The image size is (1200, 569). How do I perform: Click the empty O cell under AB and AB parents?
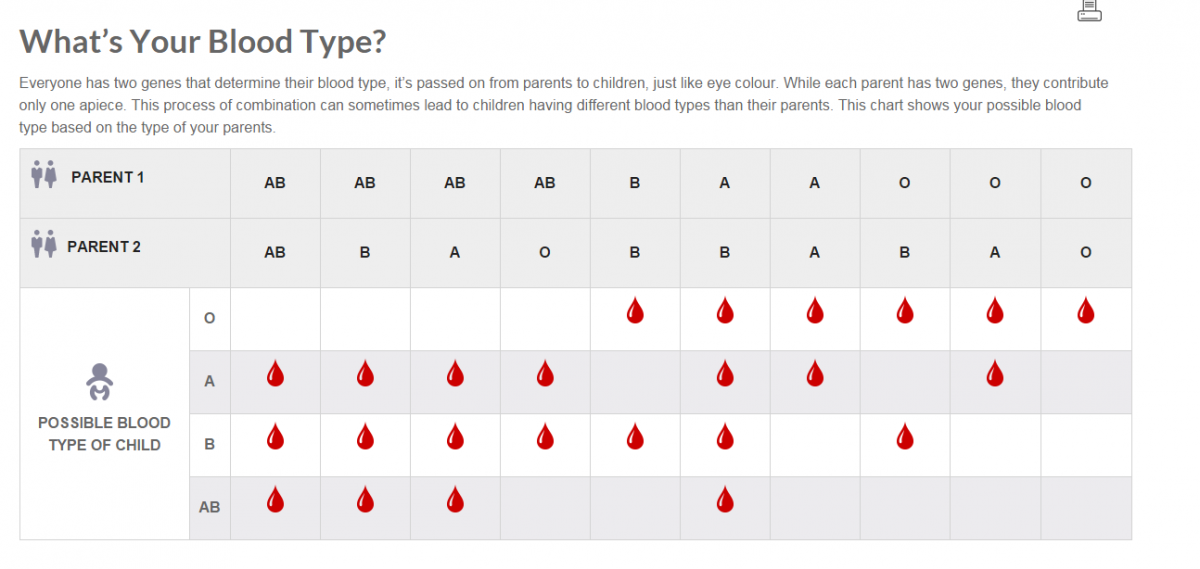[x=275, y=318]
